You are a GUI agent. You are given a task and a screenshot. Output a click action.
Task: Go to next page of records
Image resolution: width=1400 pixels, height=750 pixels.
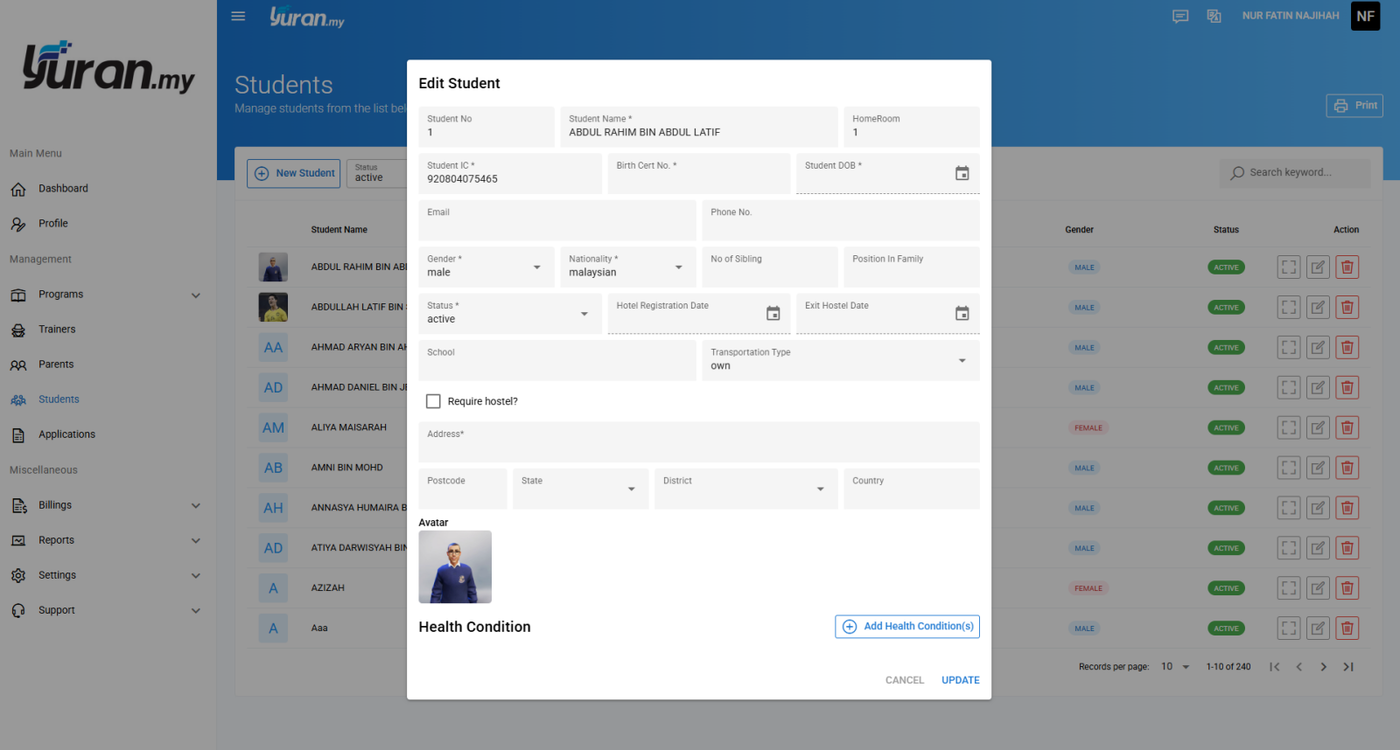(x=1323, y=667)
